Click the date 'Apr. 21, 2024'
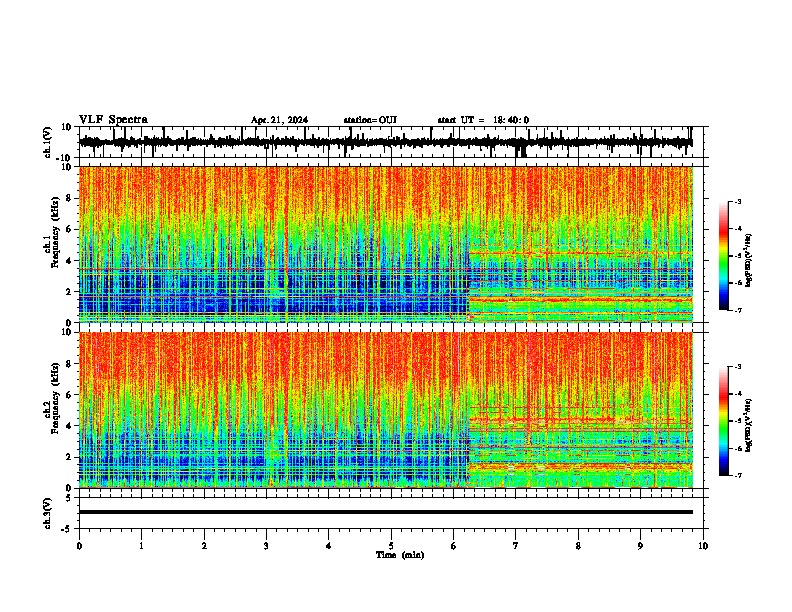Screen dimensions: 792x612 coord(279,120)
